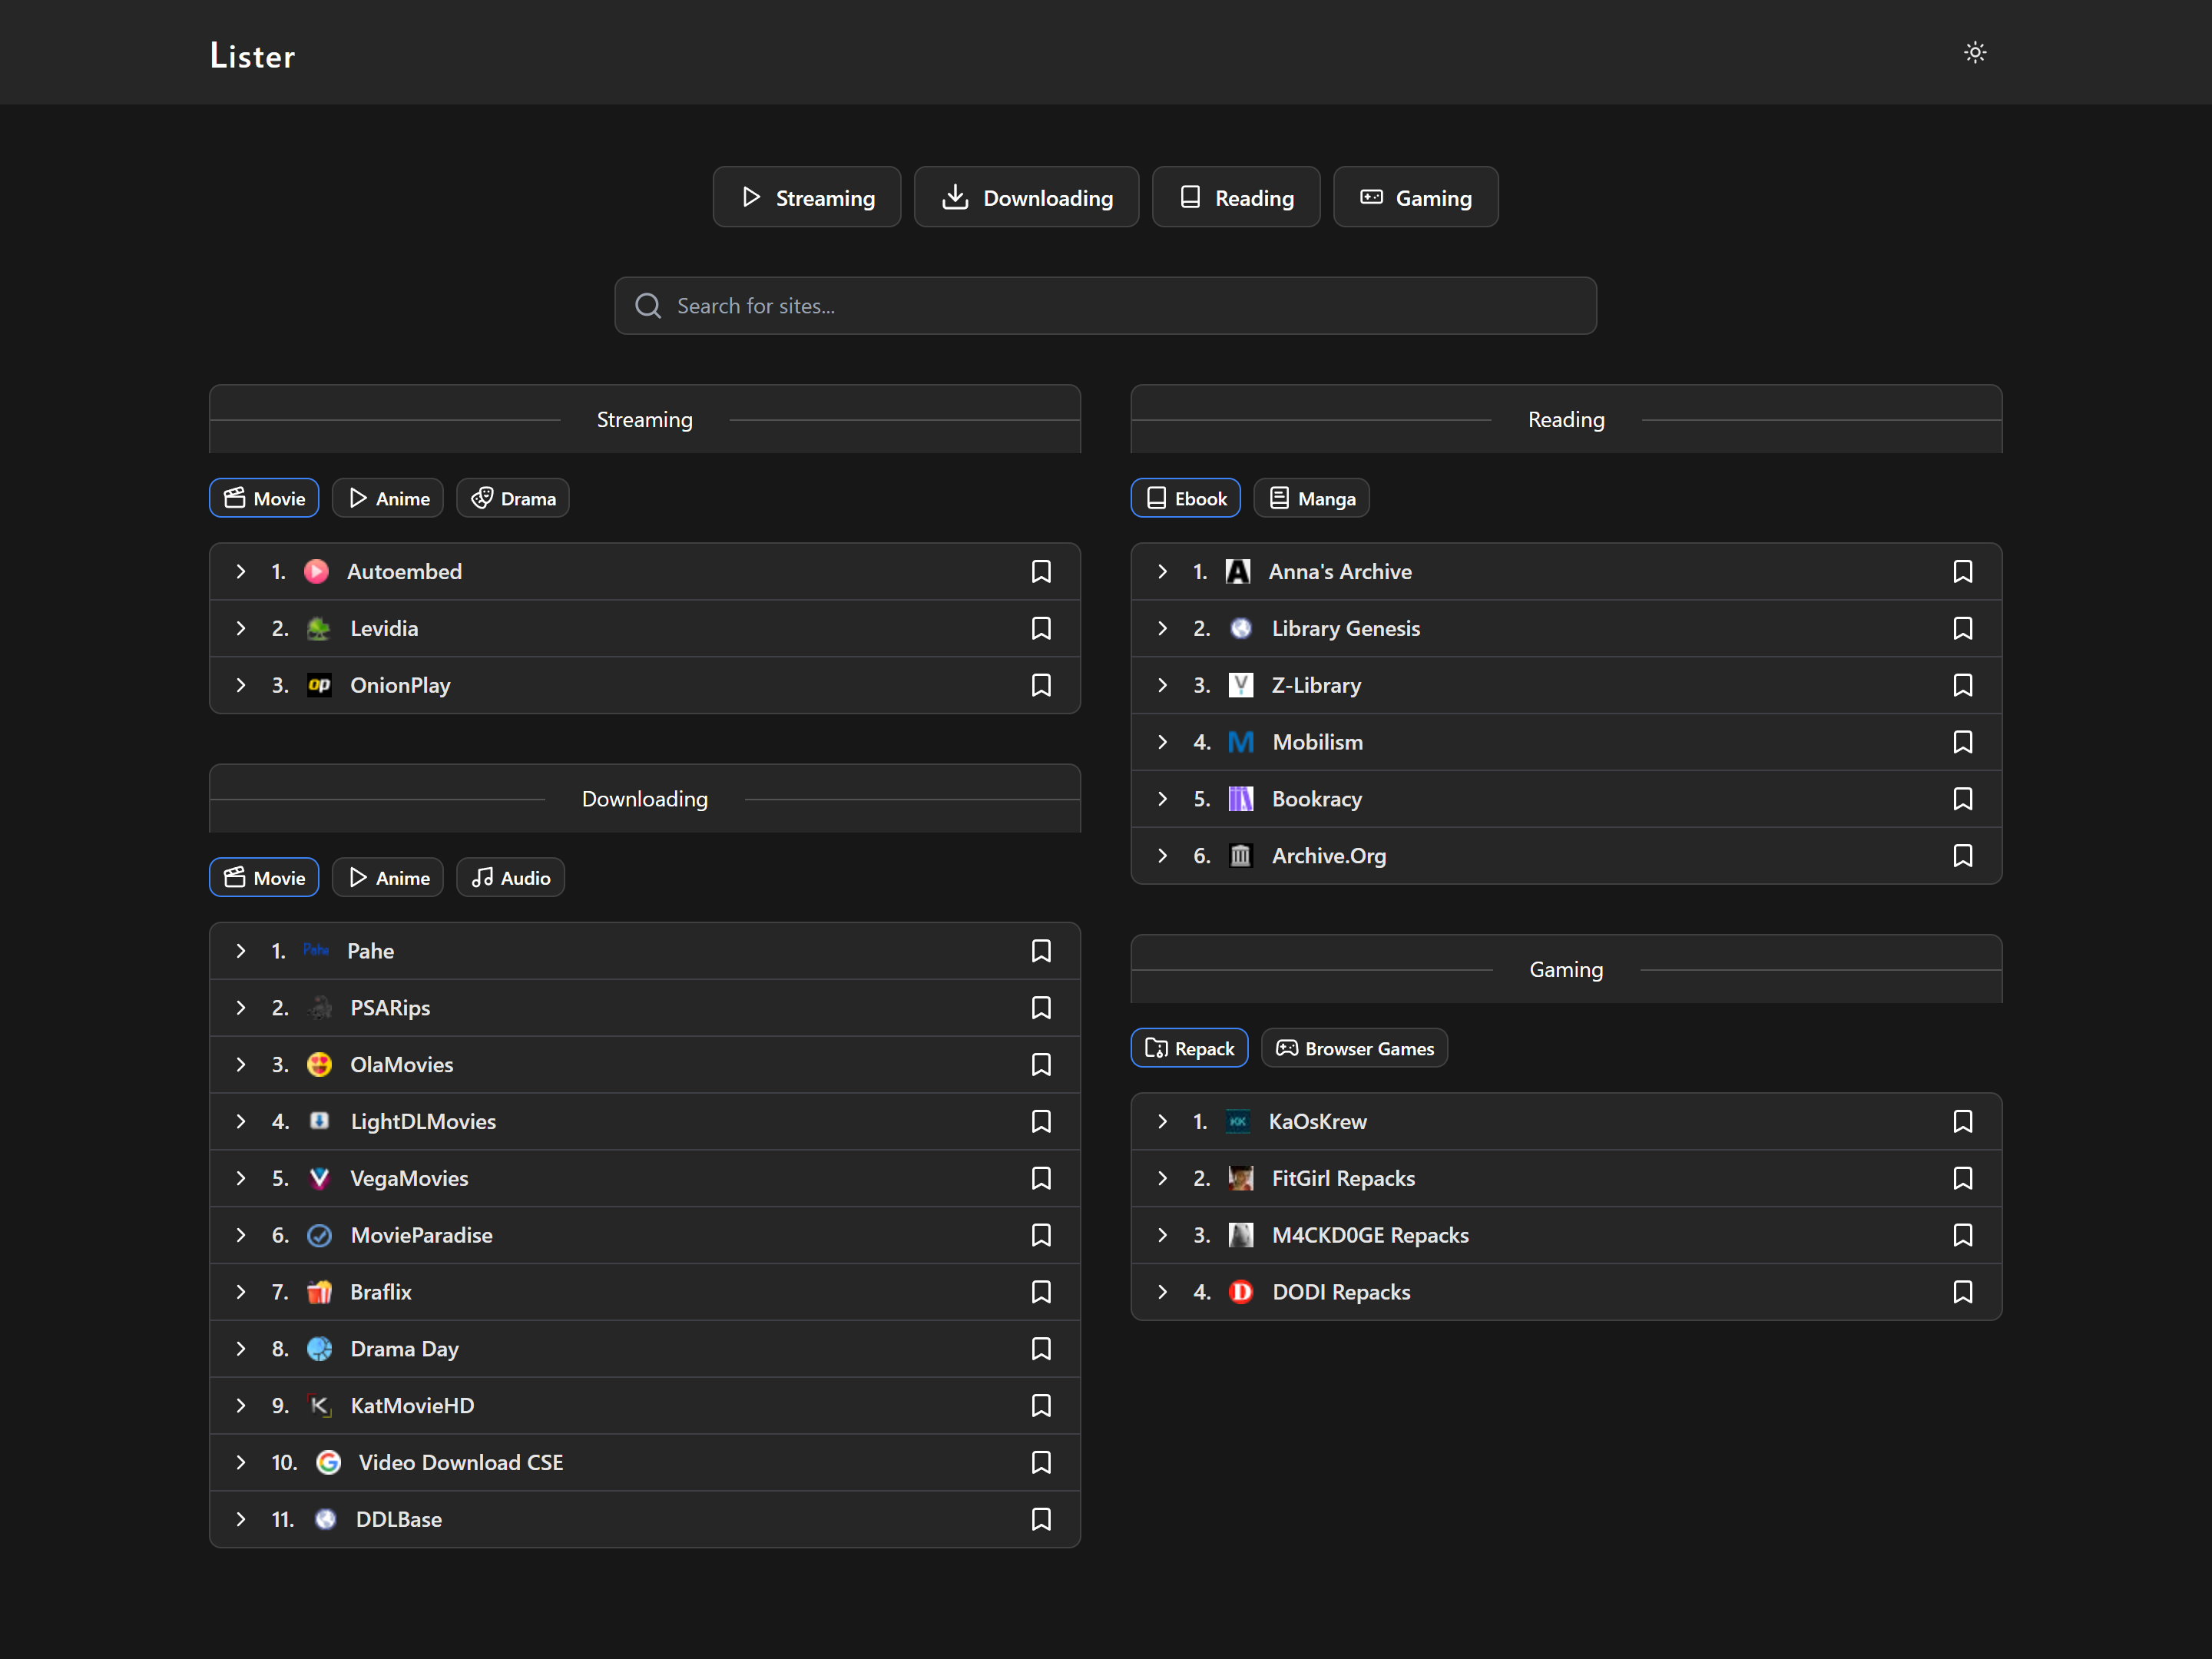The image size is (2212, 1659).
Task: Open the Bookracy list row
Action: (x=1567, y=799)
